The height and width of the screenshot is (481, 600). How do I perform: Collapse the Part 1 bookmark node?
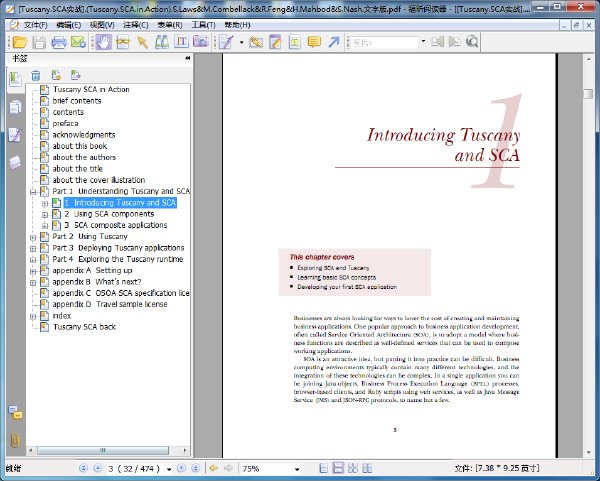33,192
